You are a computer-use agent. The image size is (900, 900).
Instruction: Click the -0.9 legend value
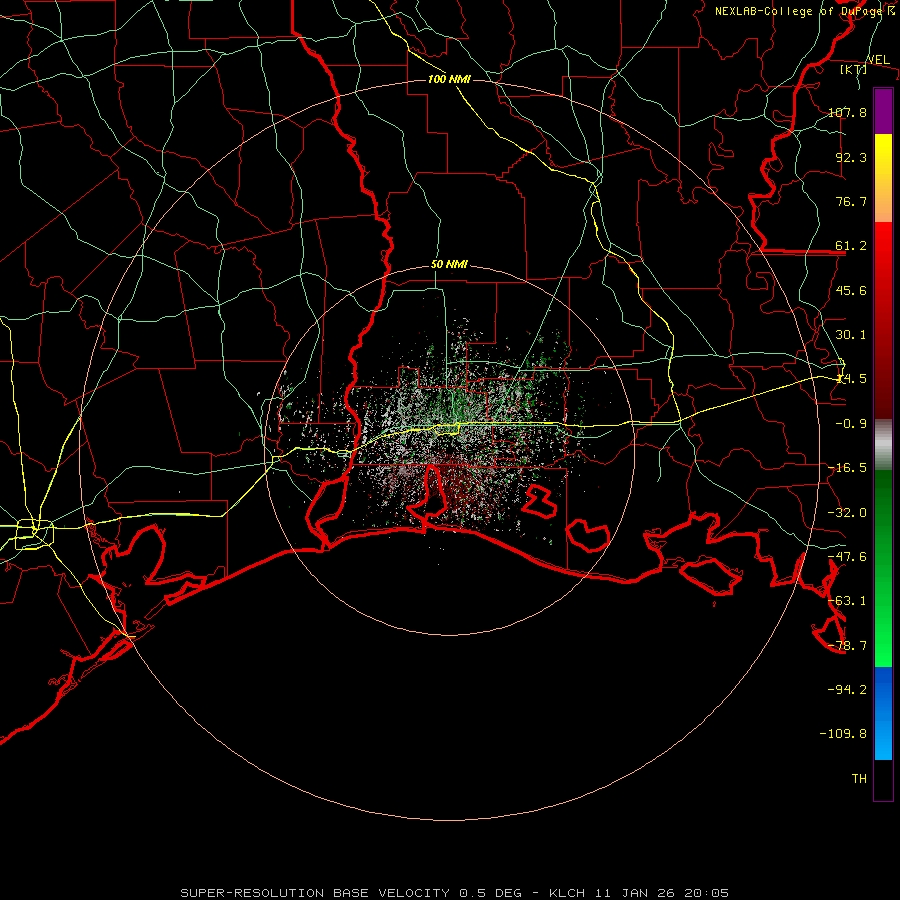(x=851, y=424)
